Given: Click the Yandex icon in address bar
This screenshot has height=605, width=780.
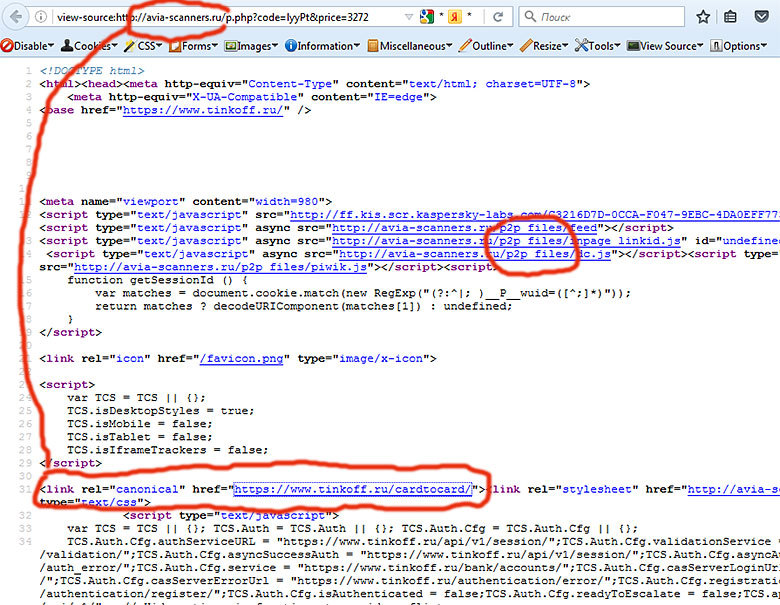Looking at the screenshot, I should [455, 17].
